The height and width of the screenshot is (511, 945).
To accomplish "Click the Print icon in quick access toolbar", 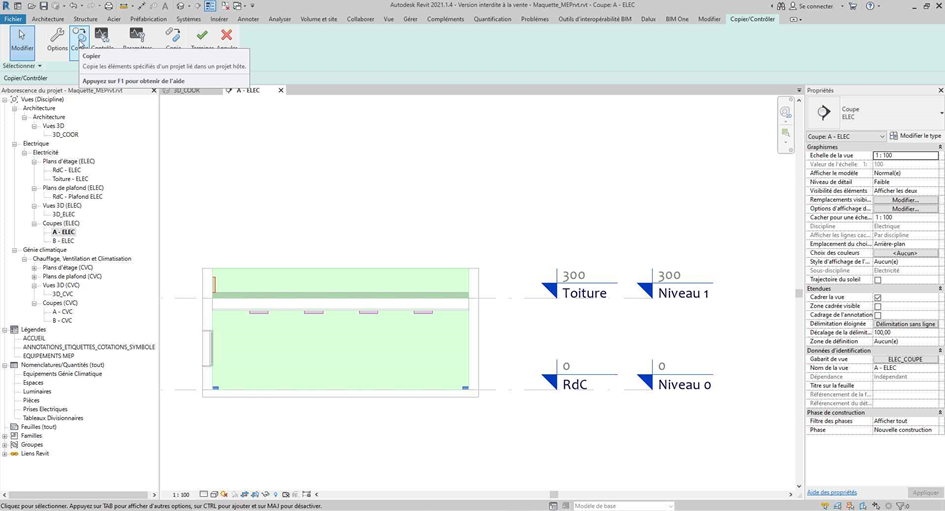I will (107, 6).
